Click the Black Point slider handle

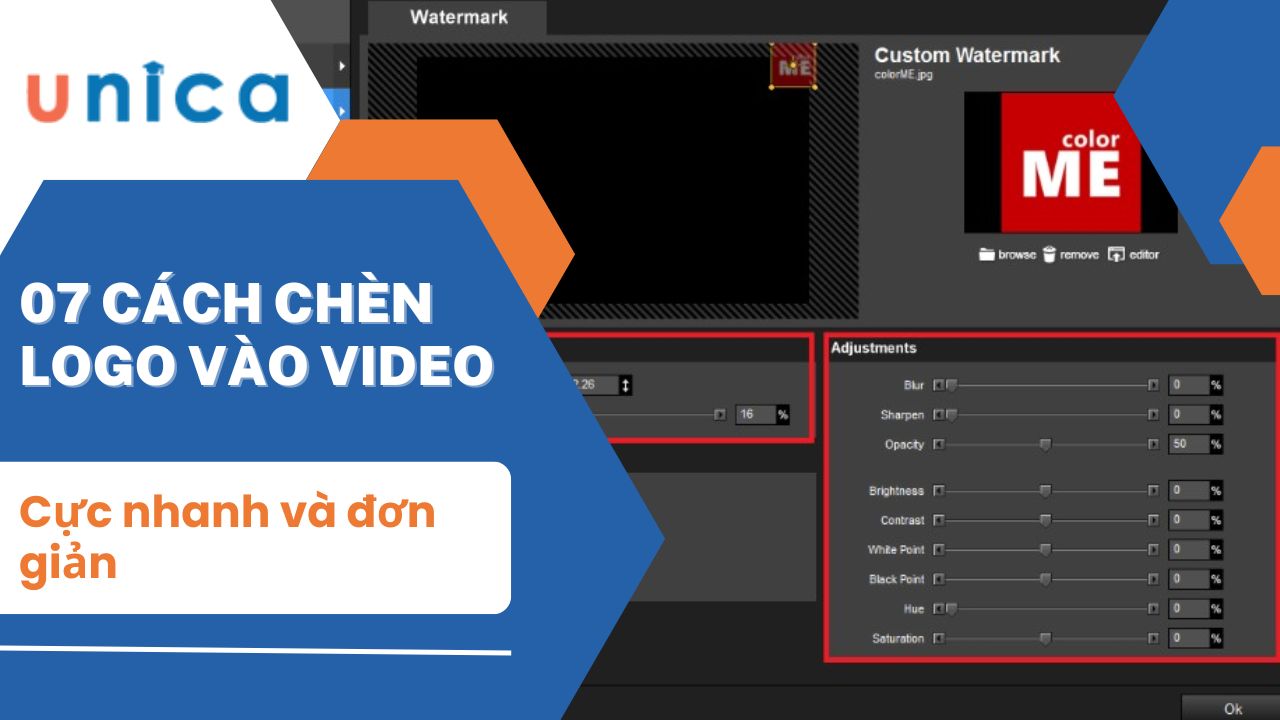[1046, 579]
